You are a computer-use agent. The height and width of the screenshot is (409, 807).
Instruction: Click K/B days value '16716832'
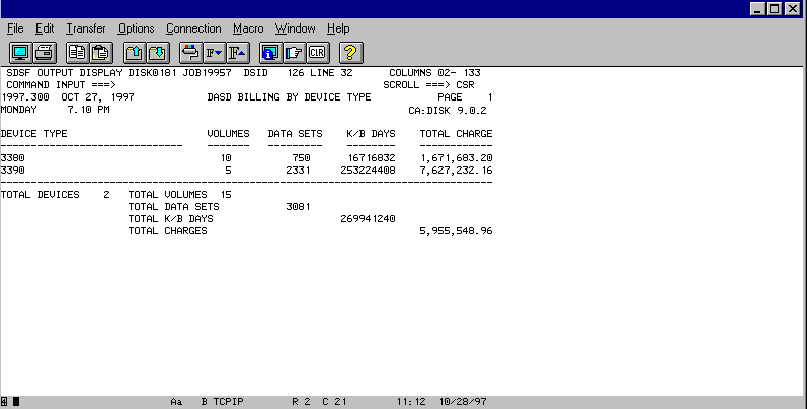[371, 158]
